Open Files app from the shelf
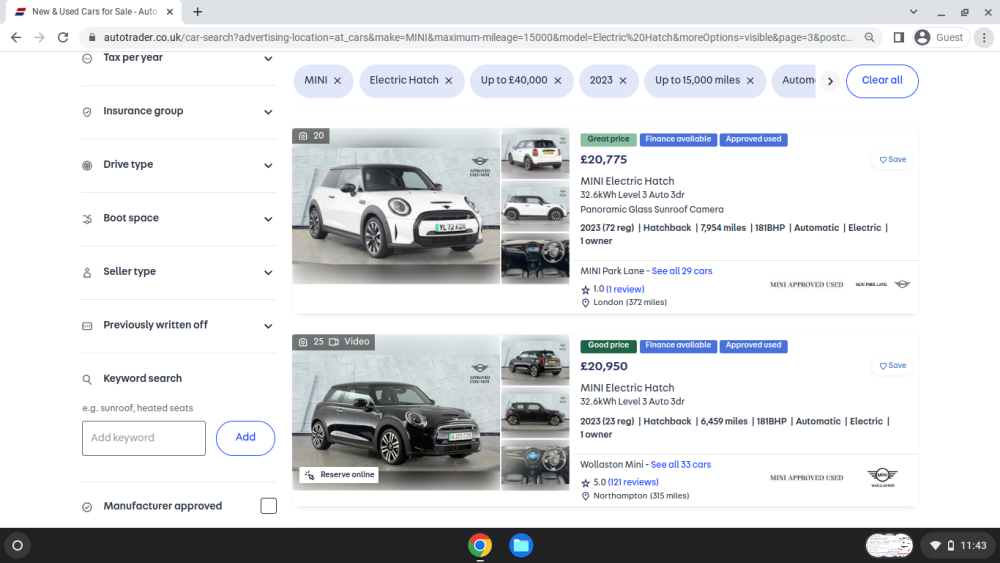 pos(521,546)
